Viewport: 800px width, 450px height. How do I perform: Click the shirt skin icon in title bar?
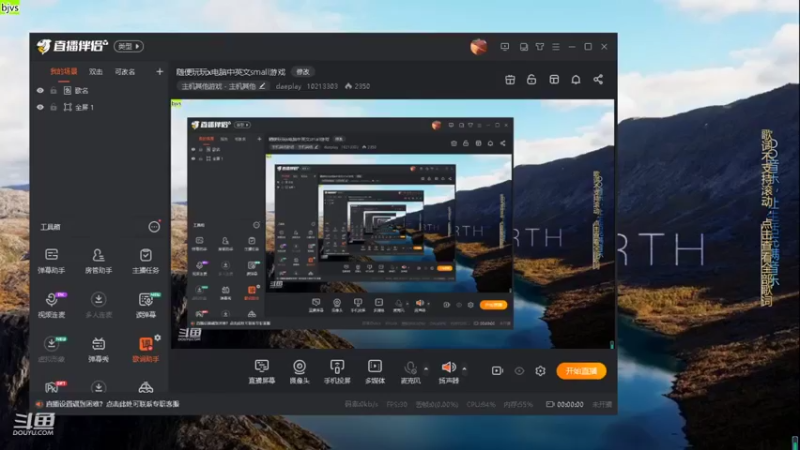pyautogui.click(x=540, y=46)
